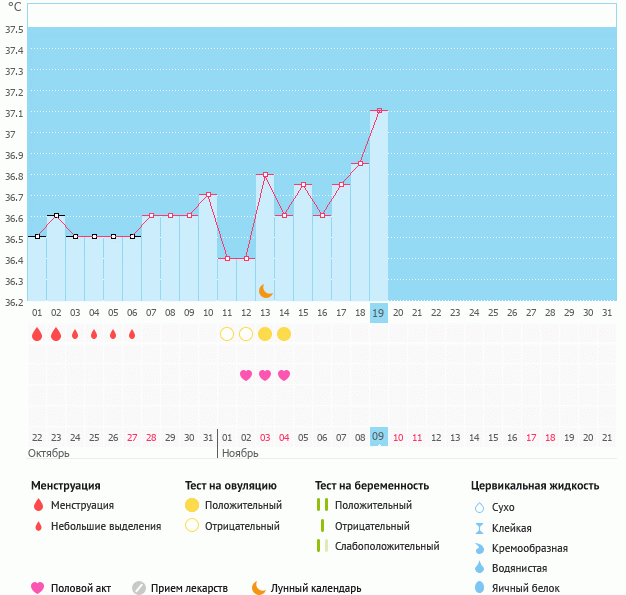Click the orange moon icon beside Лунный календарь
Viewport: 626px width, 595px height.
click(259, 588)
